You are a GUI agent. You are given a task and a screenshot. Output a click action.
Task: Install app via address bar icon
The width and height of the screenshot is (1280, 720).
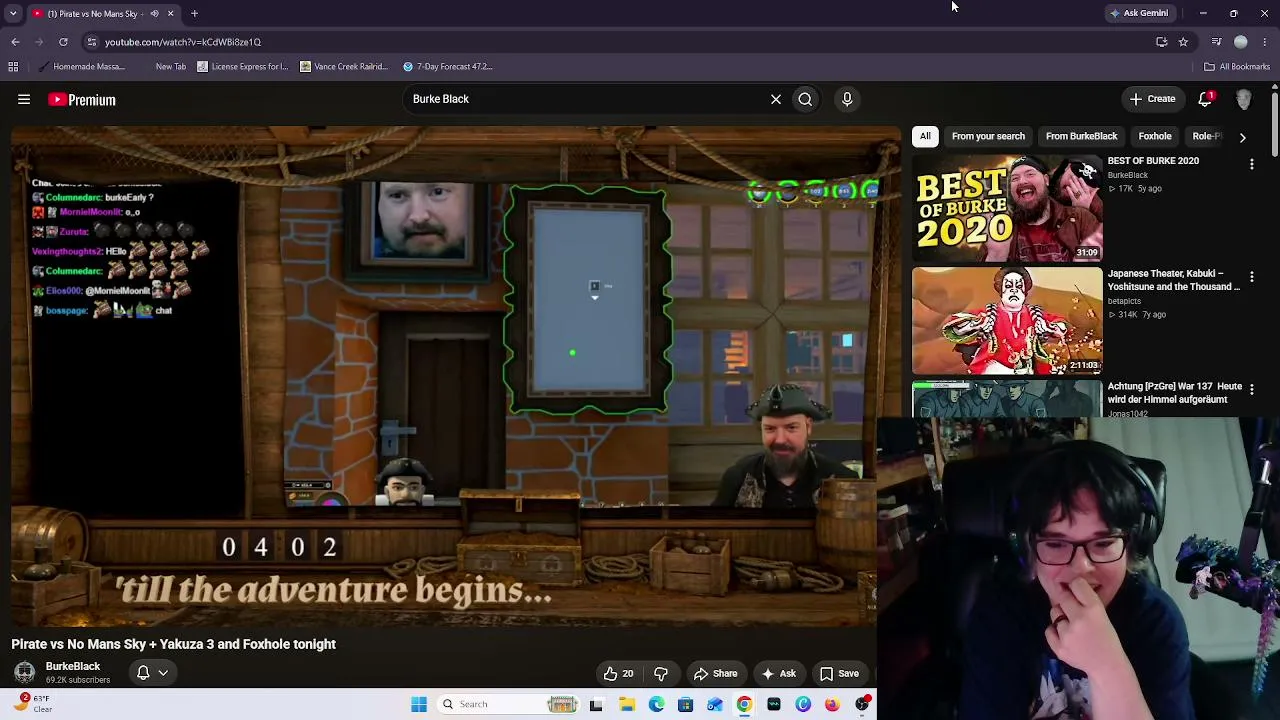pos(1161,42)
